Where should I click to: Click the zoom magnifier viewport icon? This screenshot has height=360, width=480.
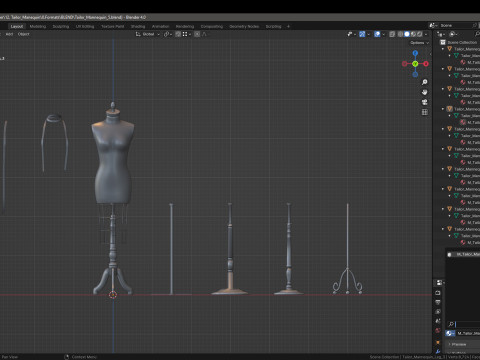pos(425,82)
